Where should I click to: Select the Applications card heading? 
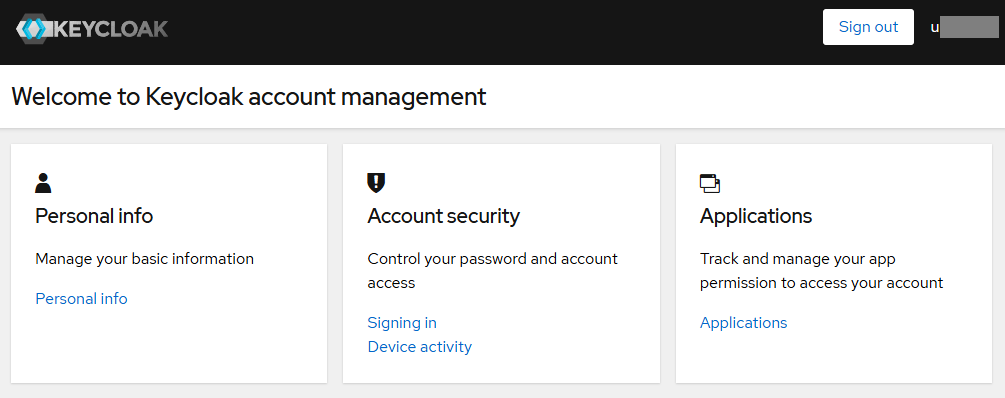(756, 216)
